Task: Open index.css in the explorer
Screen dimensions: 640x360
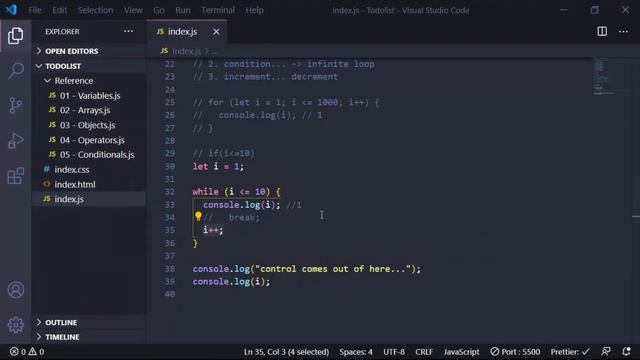Action: point(72,169)
